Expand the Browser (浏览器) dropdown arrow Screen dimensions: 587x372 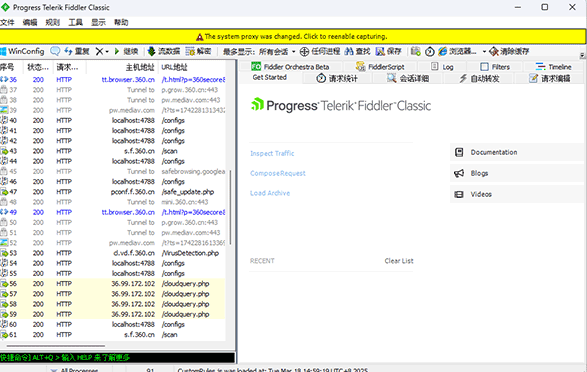tap(484, 52)
